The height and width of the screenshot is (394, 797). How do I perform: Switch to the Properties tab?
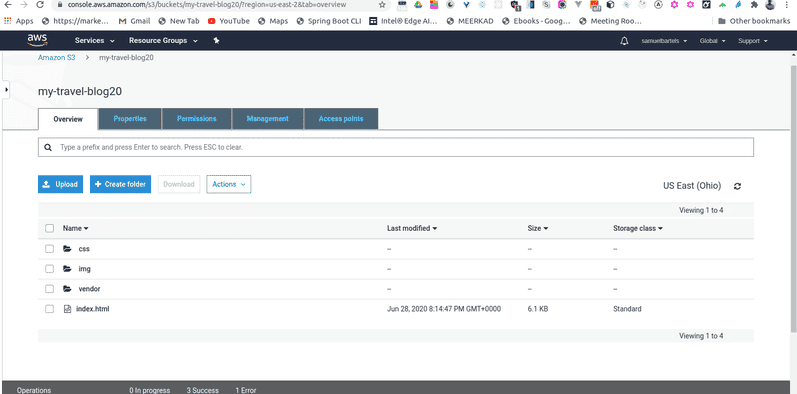130,118
